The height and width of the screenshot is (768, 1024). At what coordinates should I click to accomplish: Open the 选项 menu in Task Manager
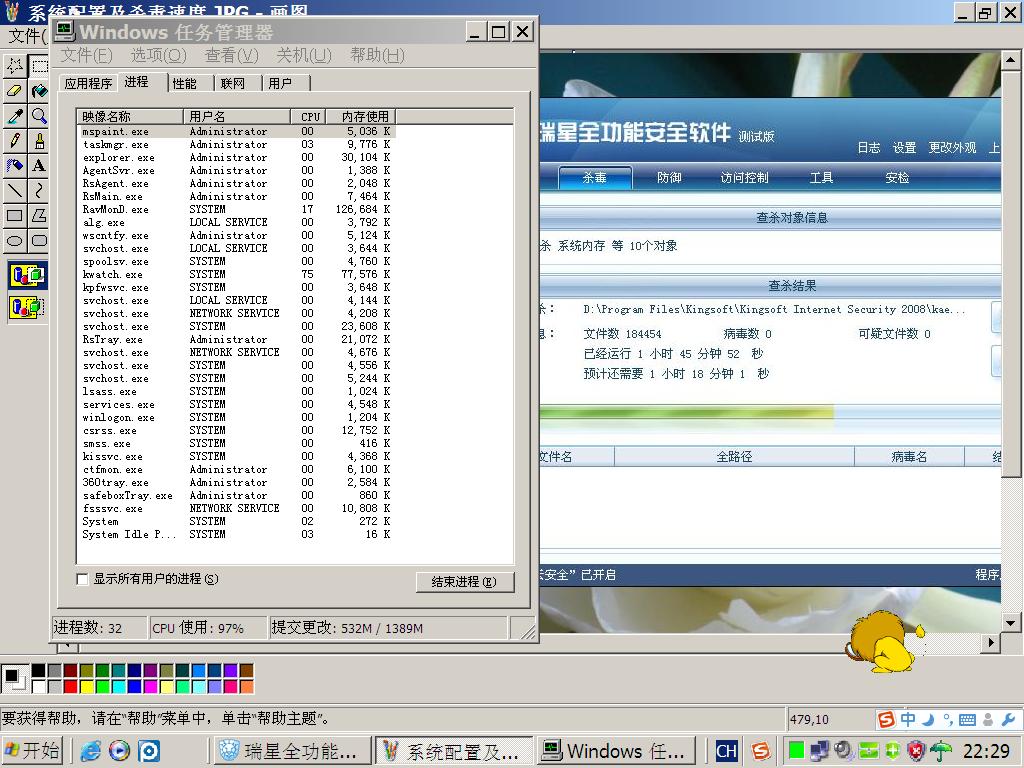[x=158, y=56]
